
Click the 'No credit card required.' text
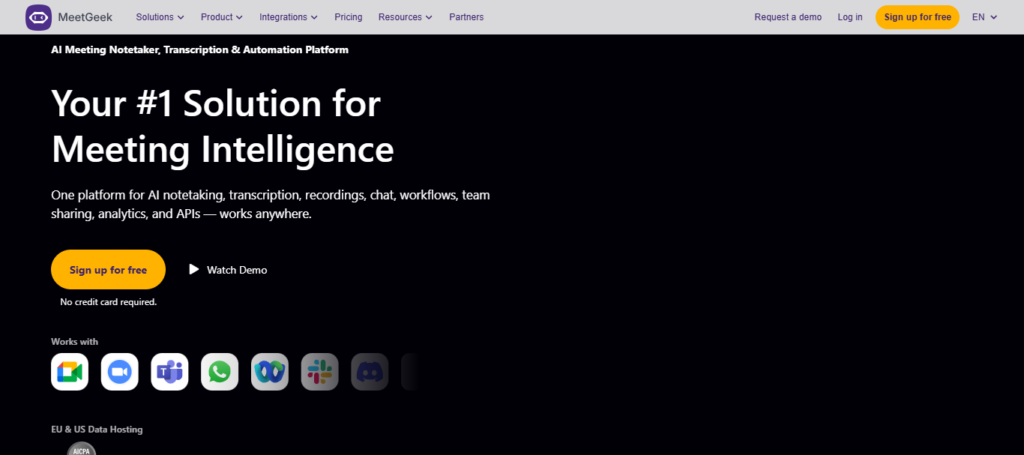[108, 302]
